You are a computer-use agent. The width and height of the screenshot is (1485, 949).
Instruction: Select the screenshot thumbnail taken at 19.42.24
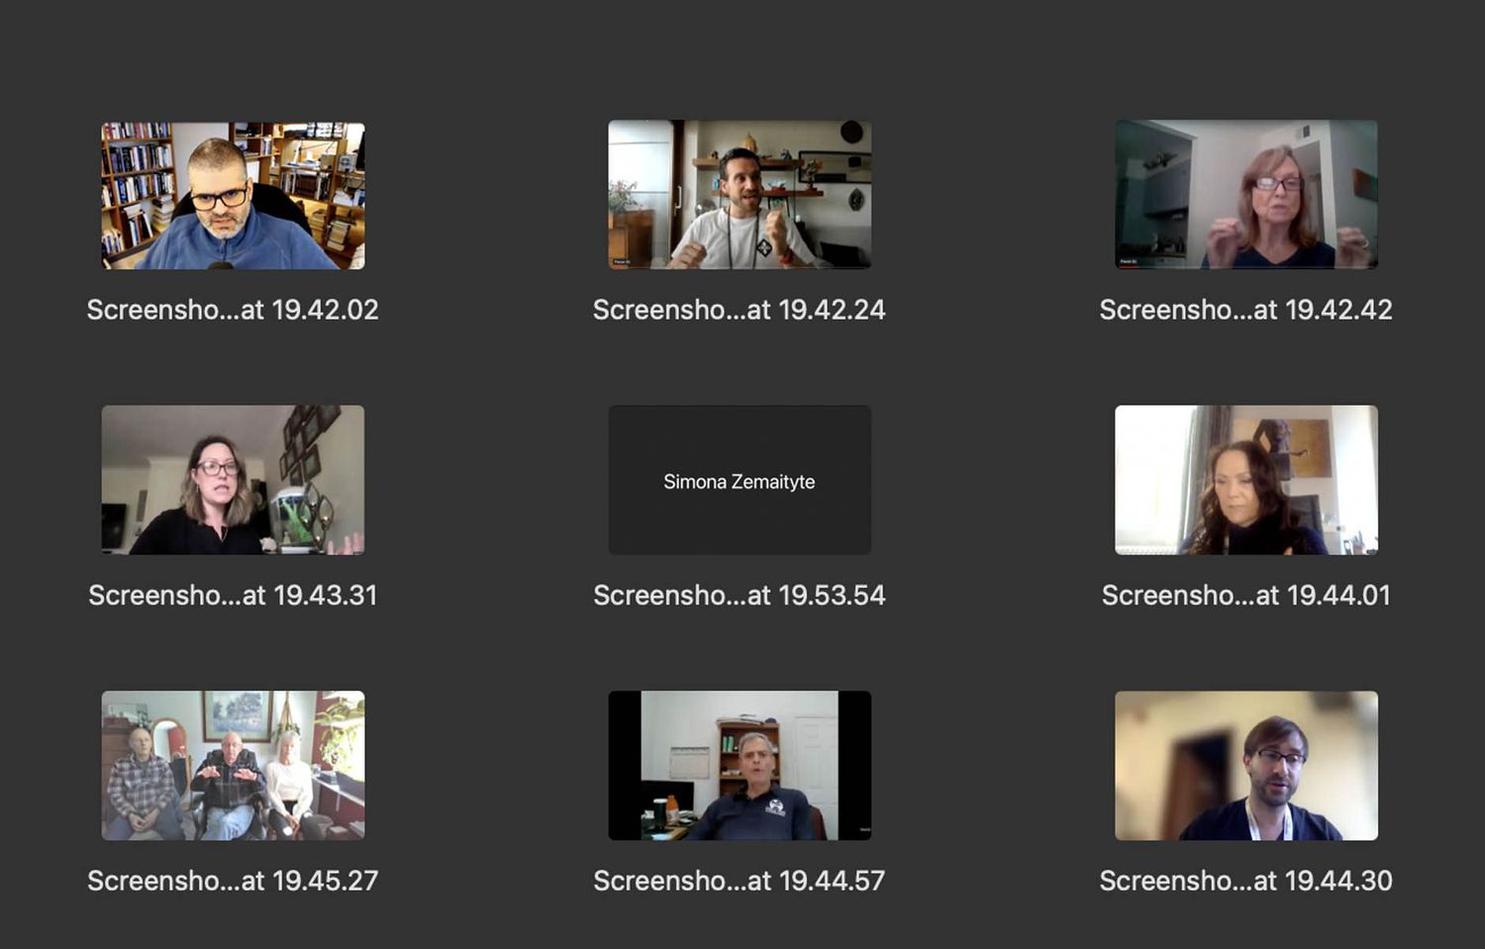(739, 194)
